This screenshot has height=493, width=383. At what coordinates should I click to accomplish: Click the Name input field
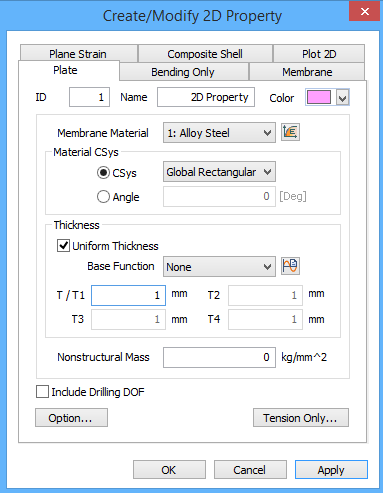206,97
